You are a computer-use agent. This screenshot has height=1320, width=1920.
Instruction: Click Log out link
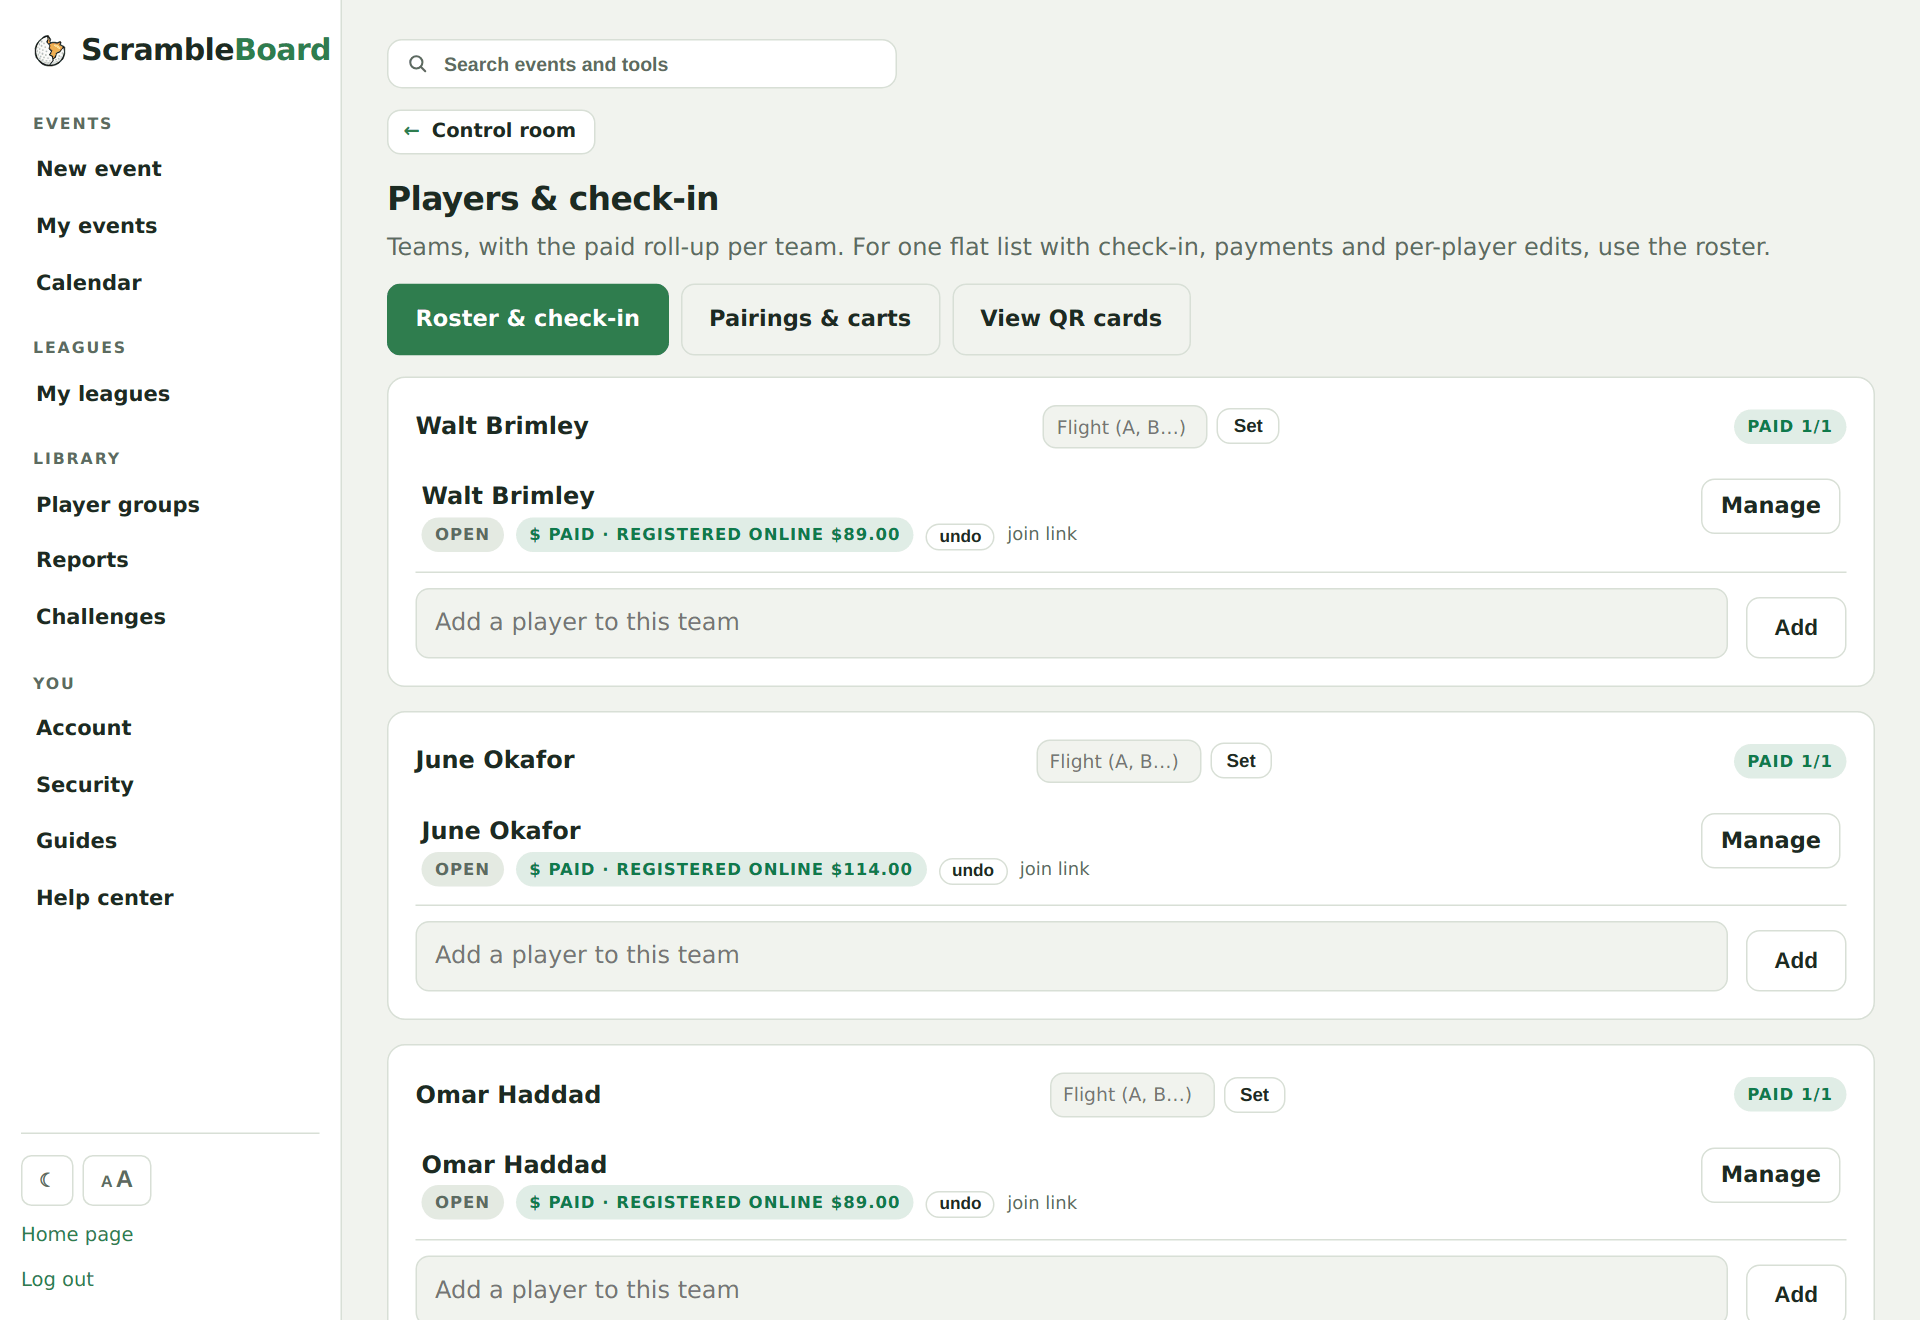57,1279
